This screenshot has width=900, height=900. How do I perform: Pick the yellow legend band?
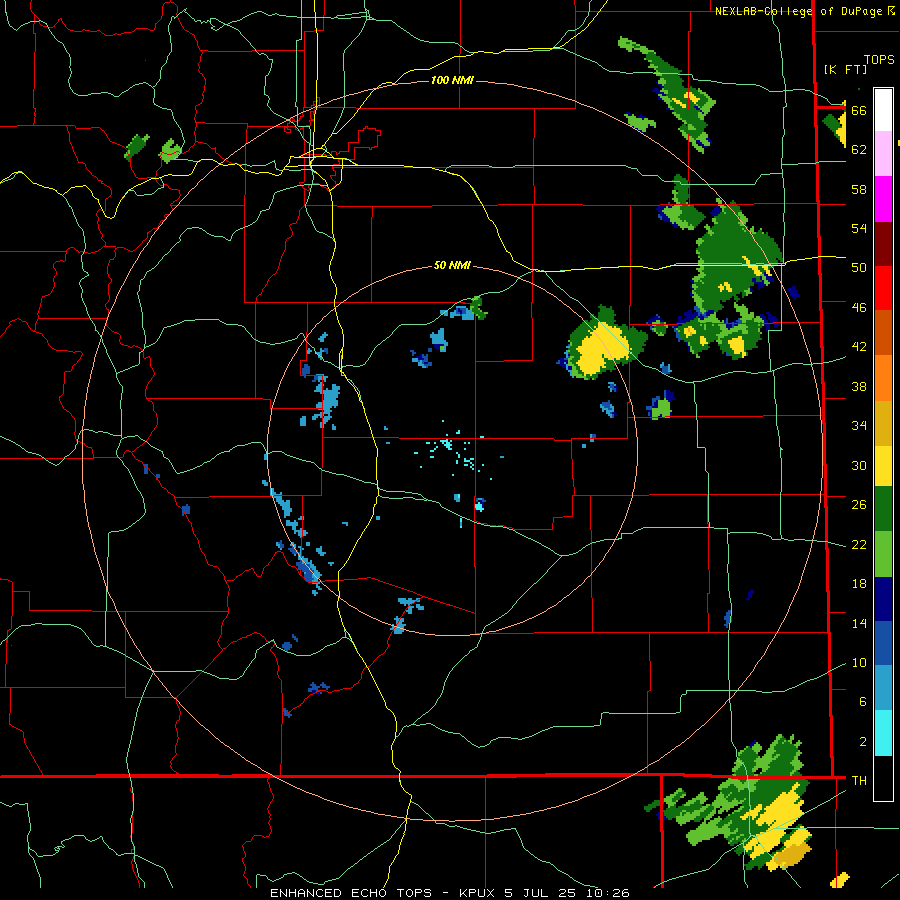(x=883, y=466)
